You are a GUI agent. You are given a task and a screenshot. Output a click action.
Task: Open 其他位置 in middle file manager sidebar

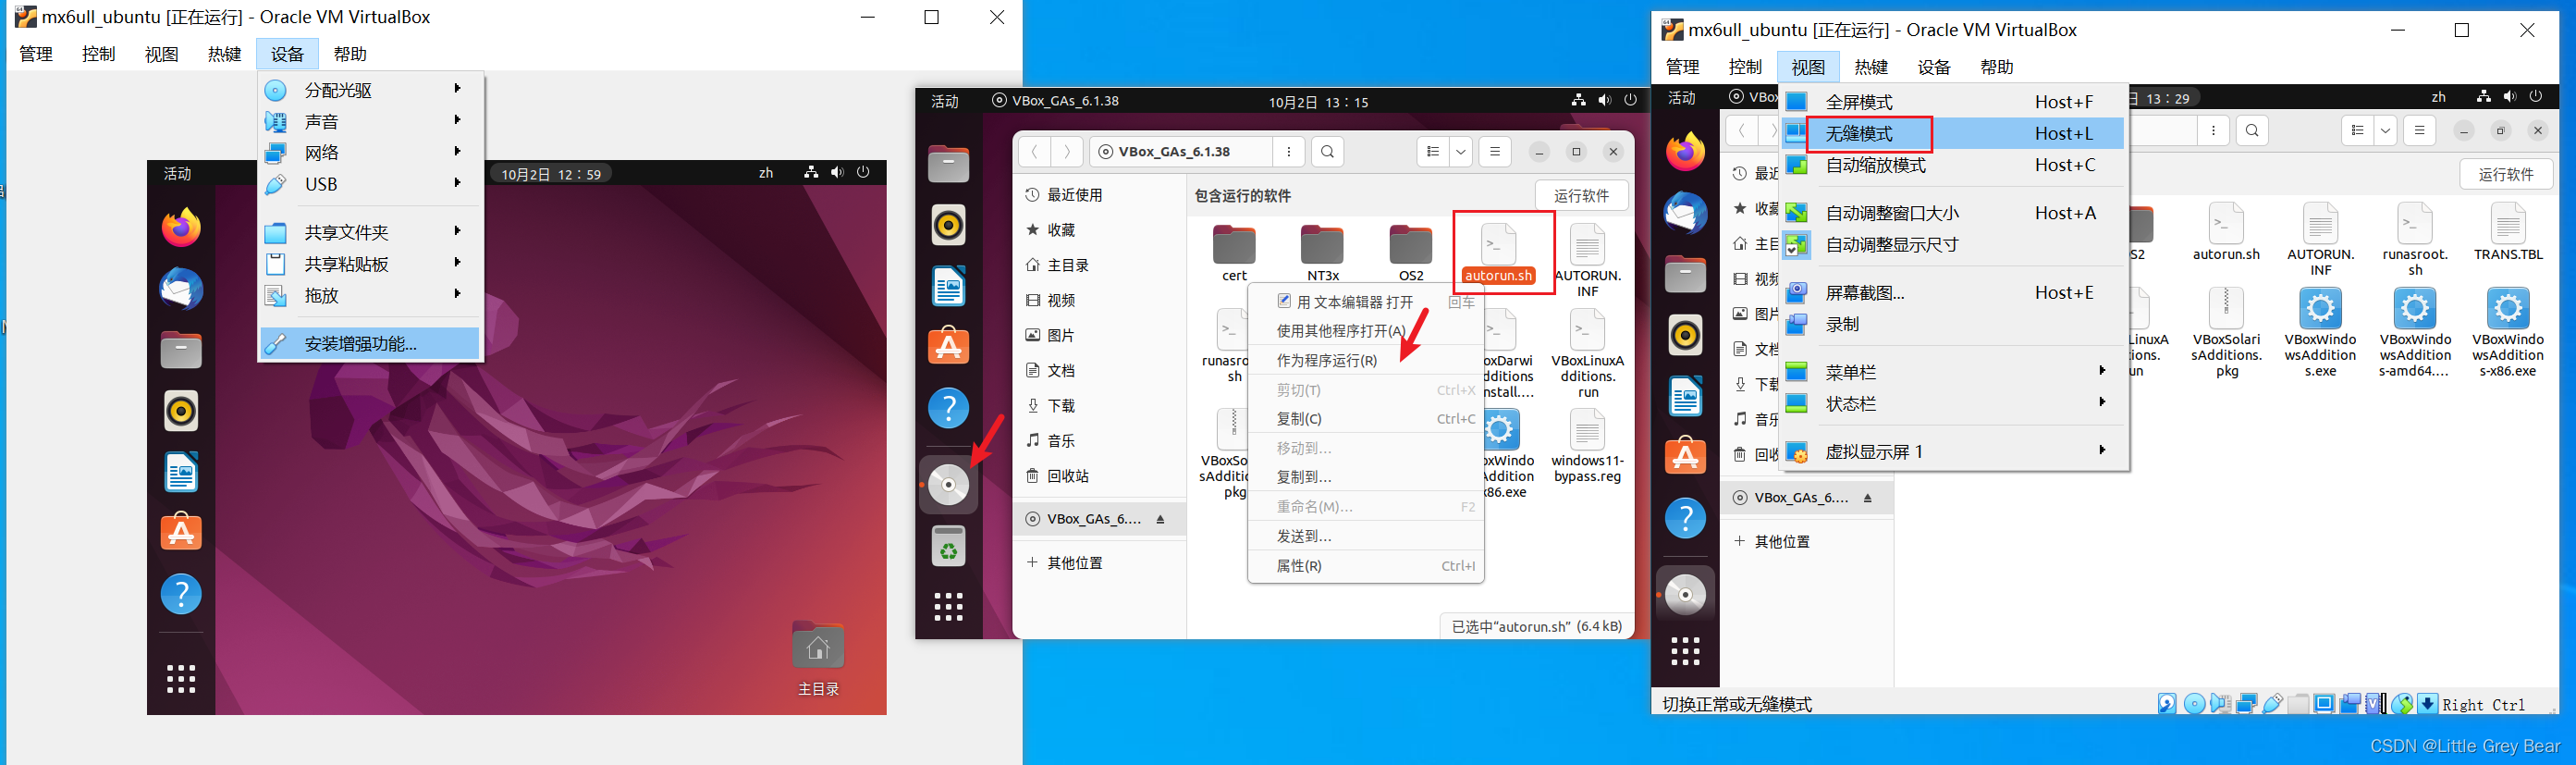pos(1098,563)
